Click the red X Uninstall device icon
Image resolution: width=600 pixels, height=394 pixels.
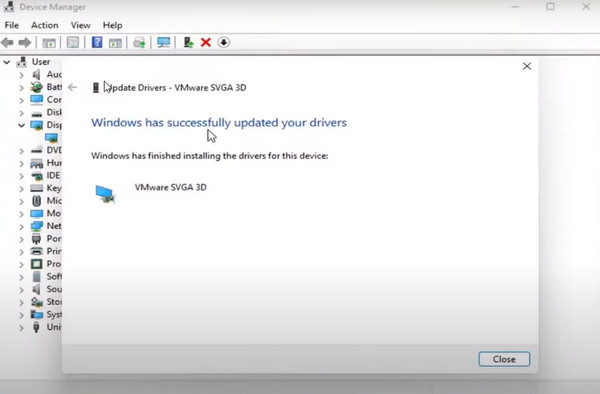[206, 42]
